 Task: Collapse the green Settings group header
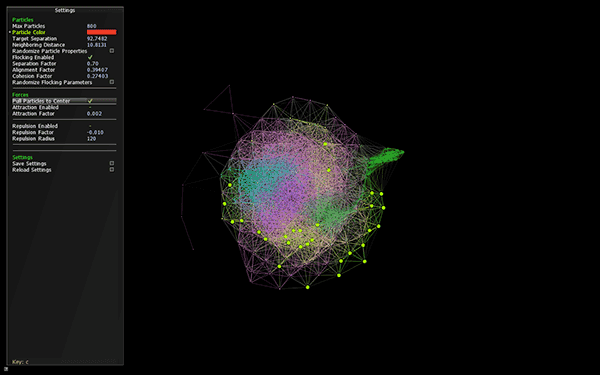tap(22, 157)
